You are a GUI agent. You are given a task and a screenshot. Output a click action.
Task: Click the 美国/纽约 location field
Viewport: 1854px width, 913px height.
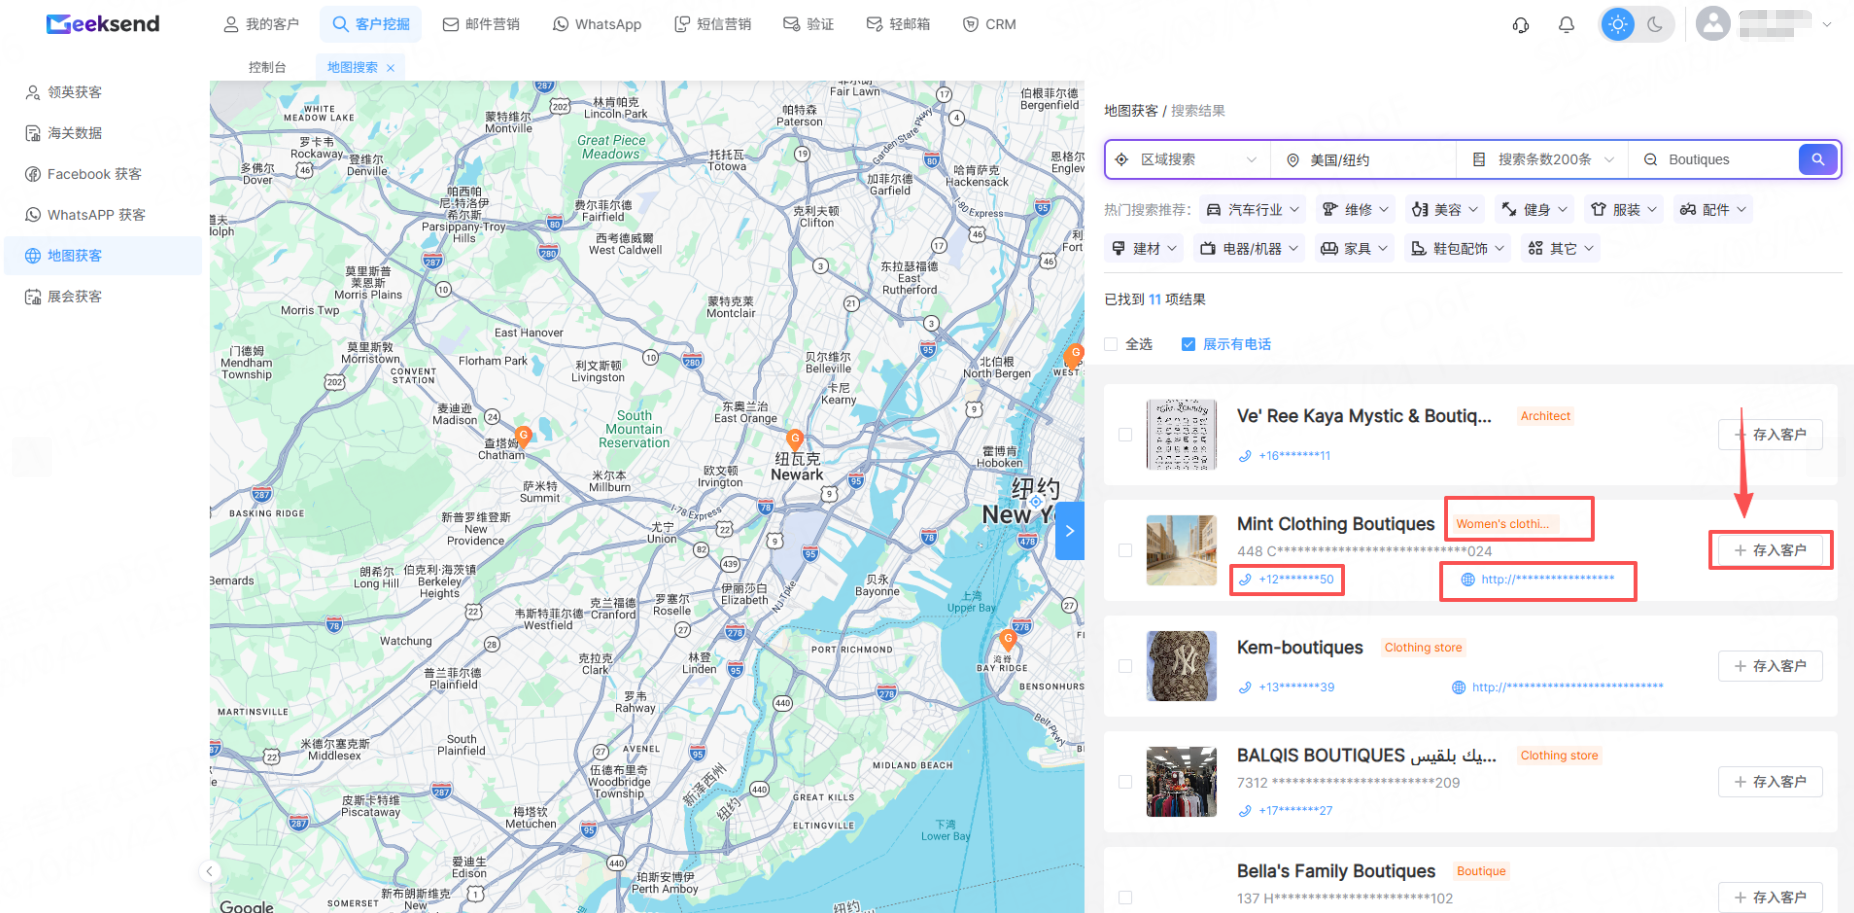pyautogui.click(x=1363, y=160)
